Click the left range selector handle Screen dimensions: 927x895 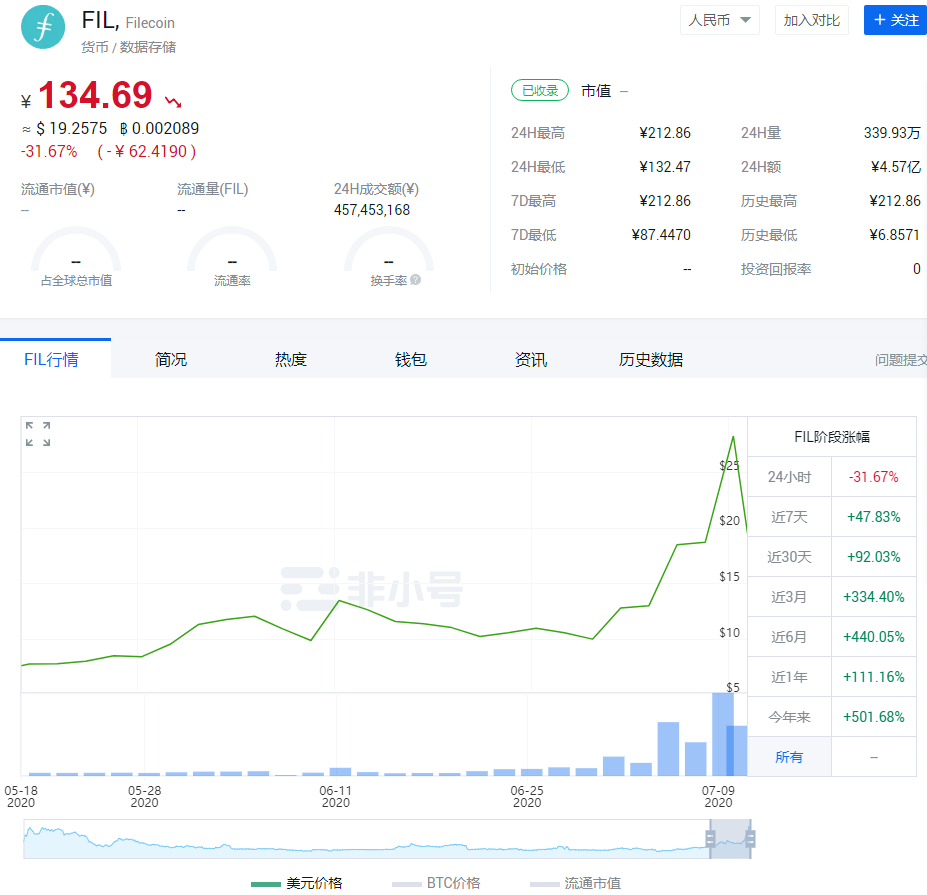711,838
